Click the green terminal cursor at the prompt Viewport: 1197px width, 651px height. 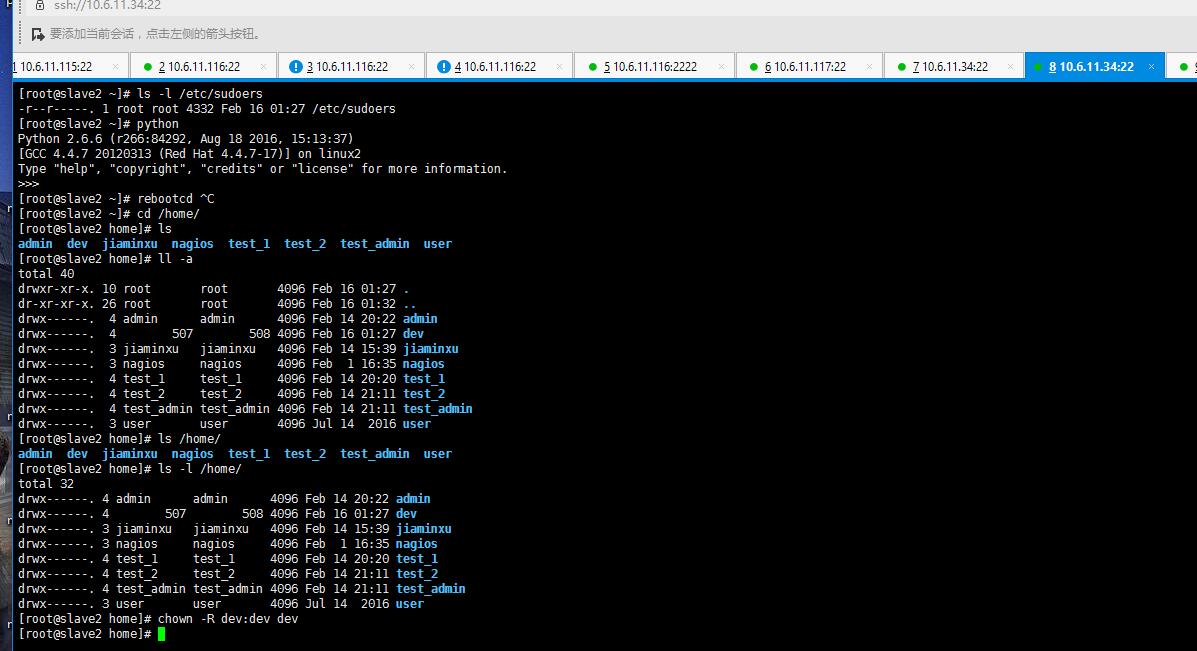click(161, 633)
